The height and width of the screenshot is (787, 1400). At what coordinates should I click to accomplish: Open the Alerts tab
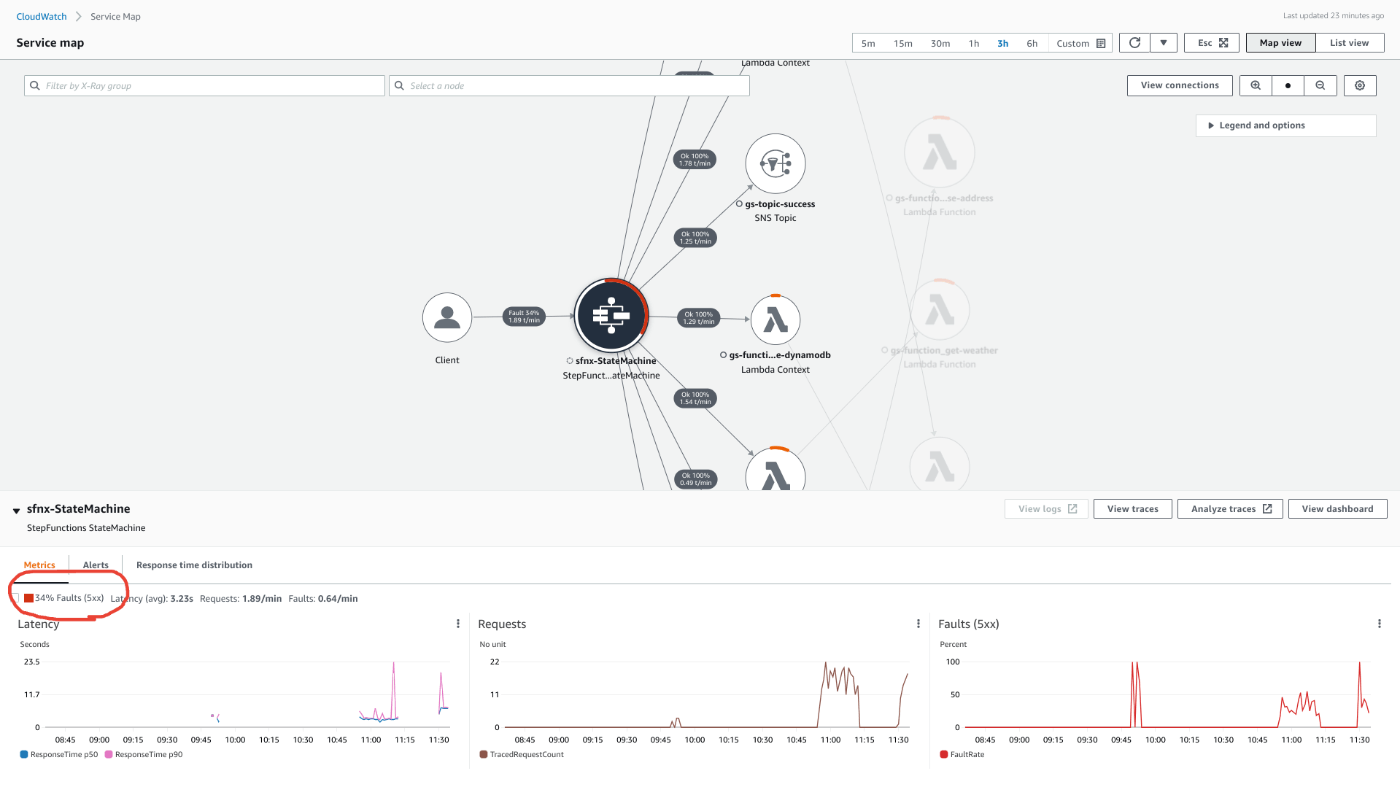[96, 565]
